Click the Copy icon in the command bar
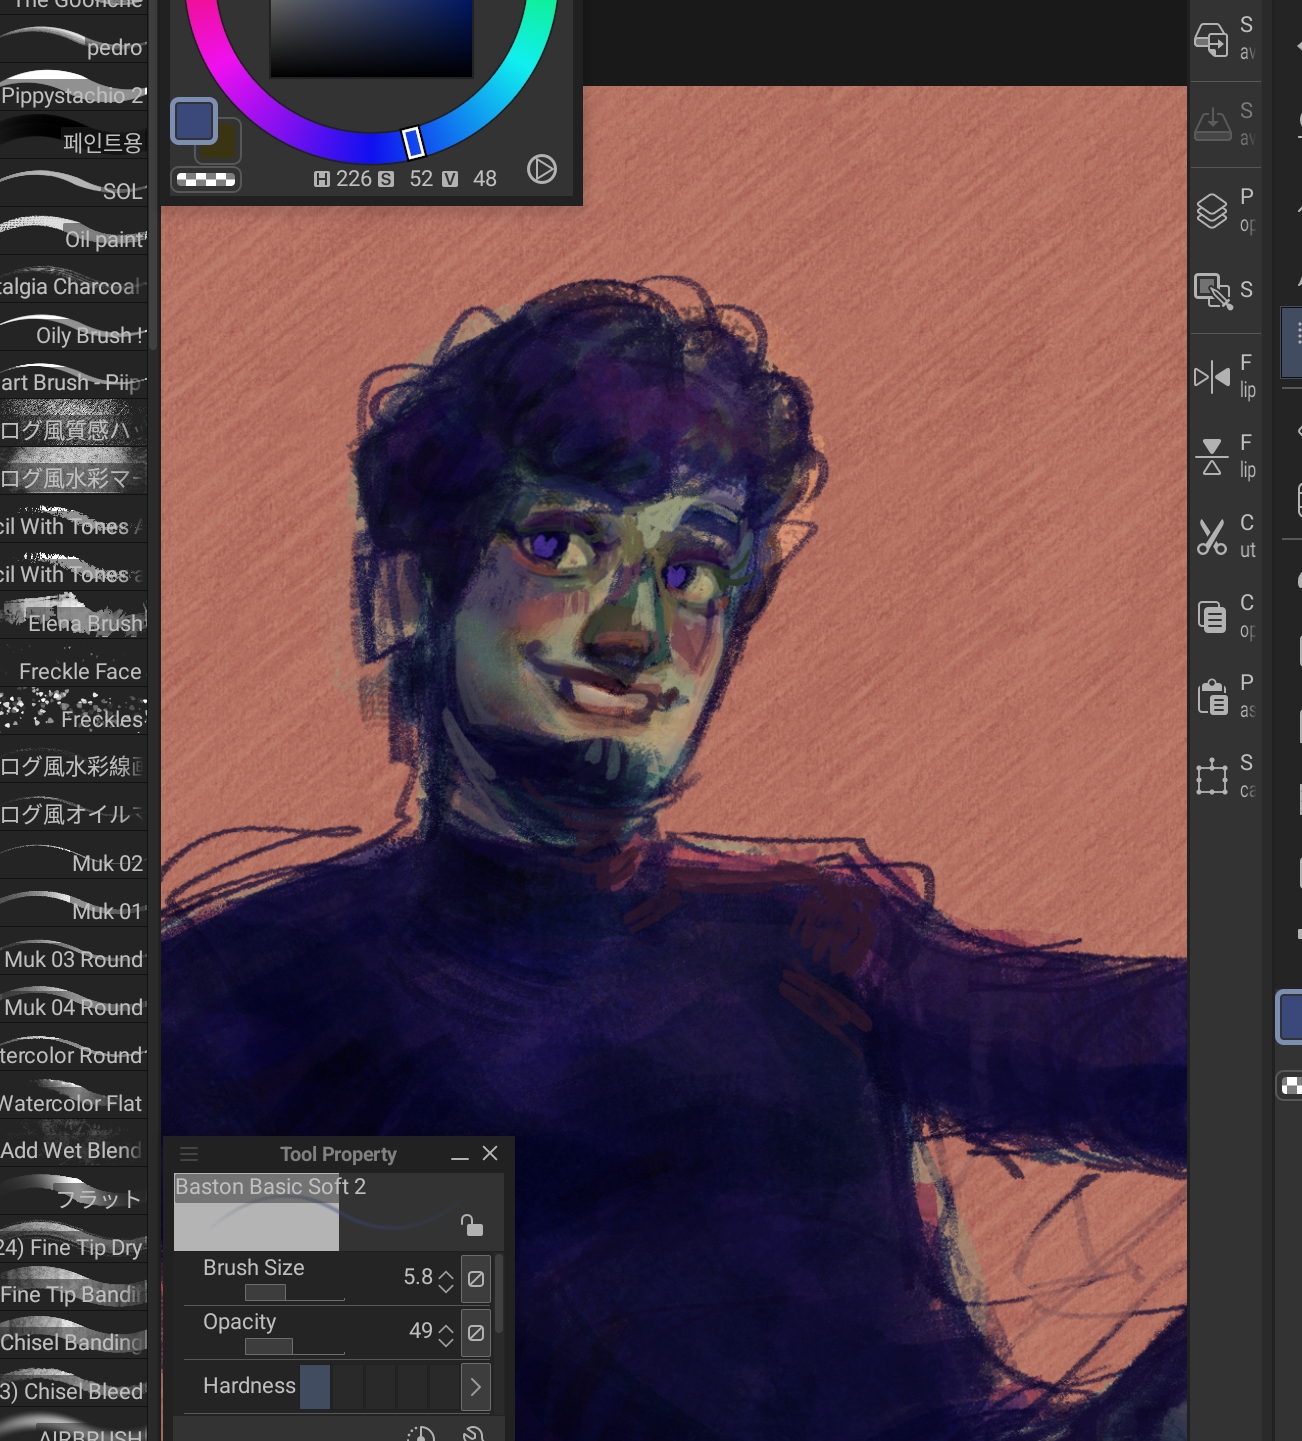 click(1212, 617)
